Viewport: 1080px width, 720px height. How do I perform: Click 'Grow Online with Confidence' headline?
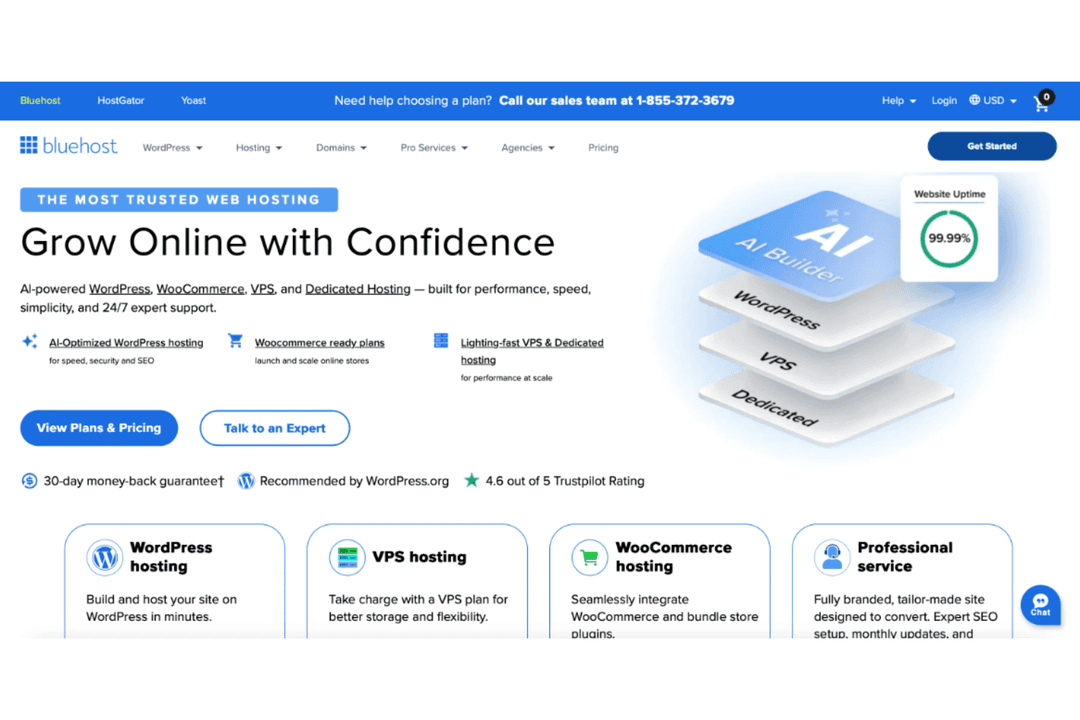(x=287, y=243)
